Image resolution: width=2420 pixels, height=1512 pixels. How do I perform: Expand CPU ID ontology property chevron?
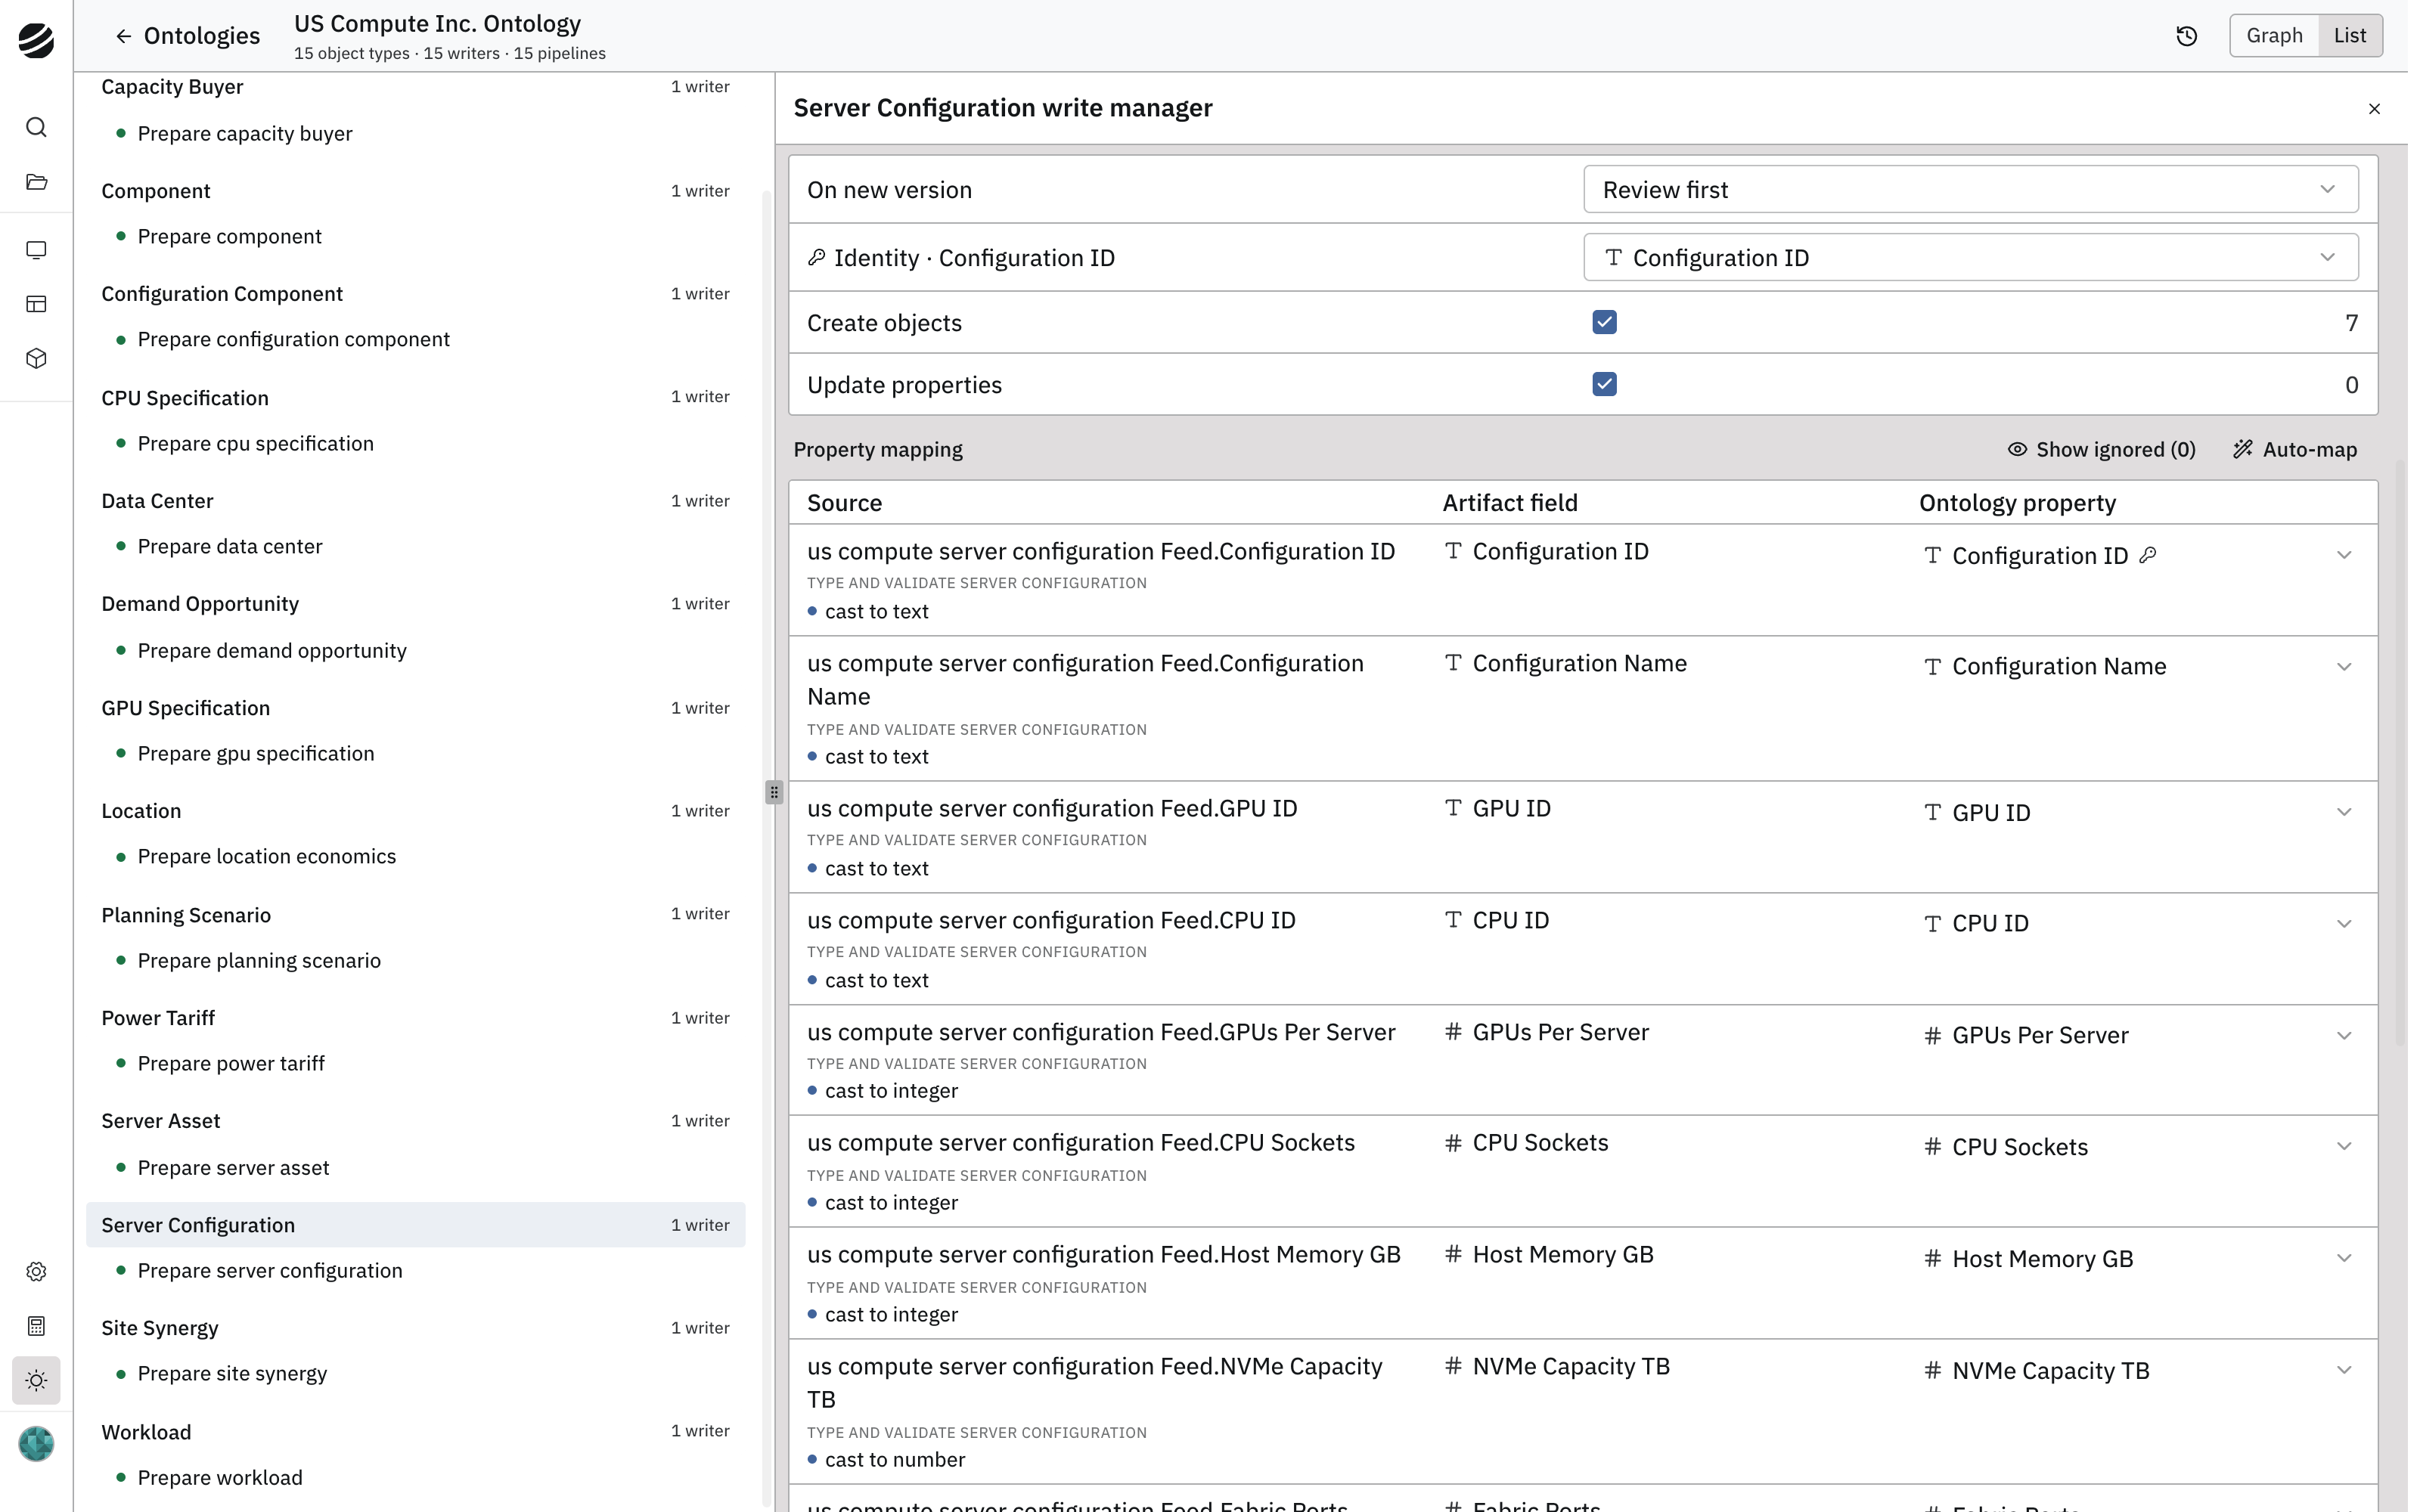point(2343,924)
